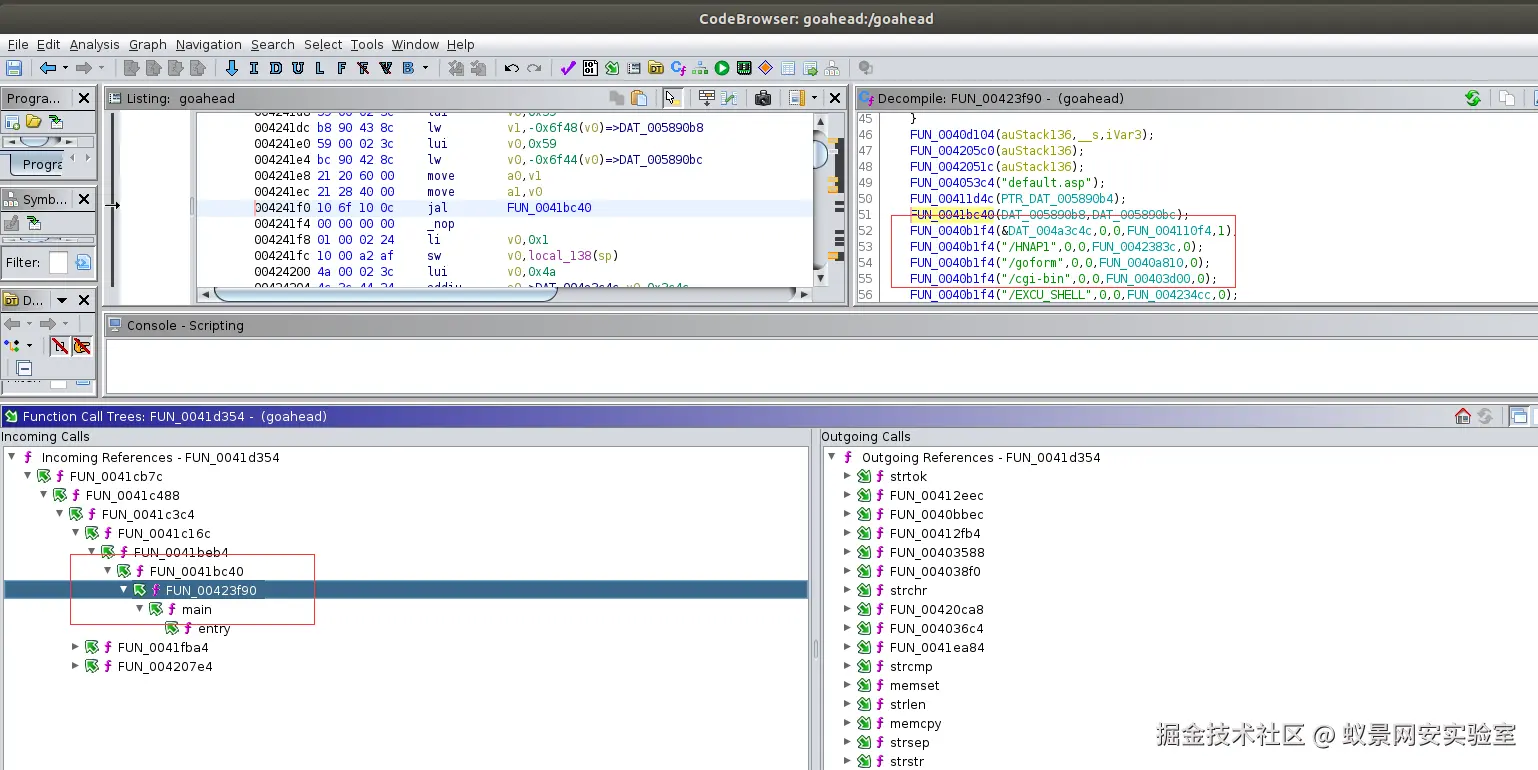
Task: Select the main function in call tree
Action: [196, 609]
